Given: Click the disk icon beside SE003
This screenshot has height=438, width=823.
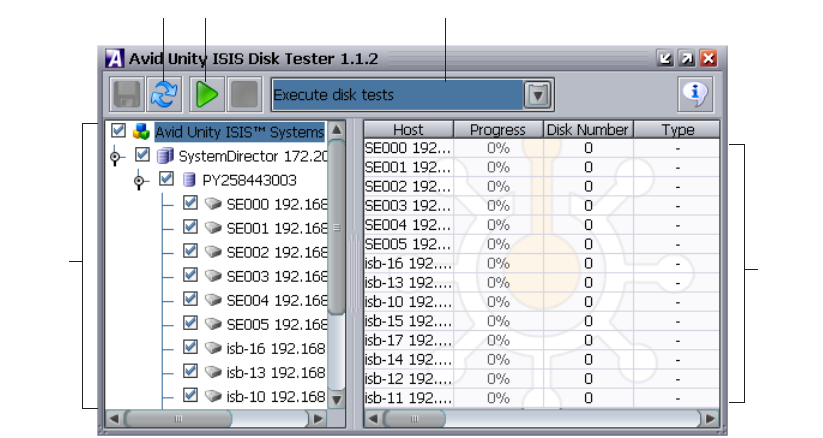Looking at the screenshot, I should point(213,276).
